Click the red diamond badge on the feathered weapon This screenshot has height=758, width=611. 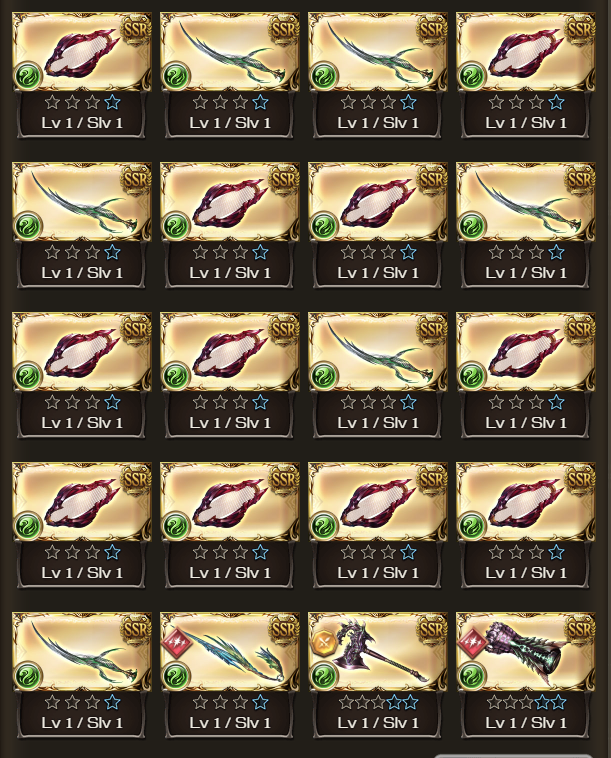(176, 643)
